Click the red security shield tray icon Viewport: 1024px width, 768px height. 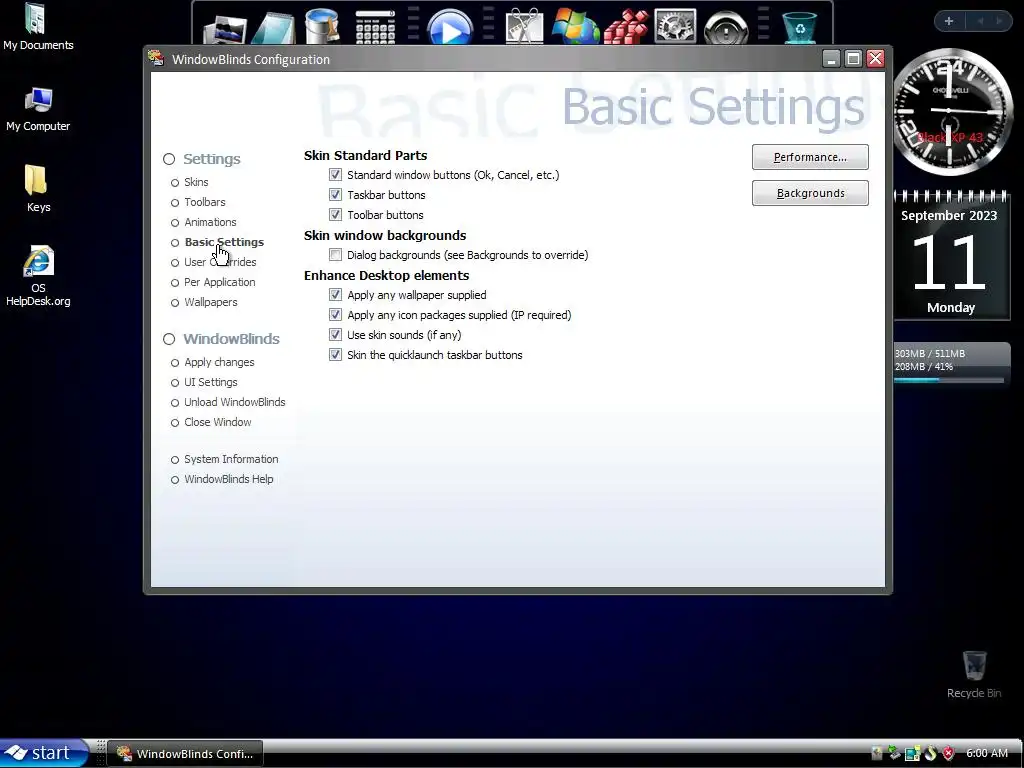[x=948, y=753]
